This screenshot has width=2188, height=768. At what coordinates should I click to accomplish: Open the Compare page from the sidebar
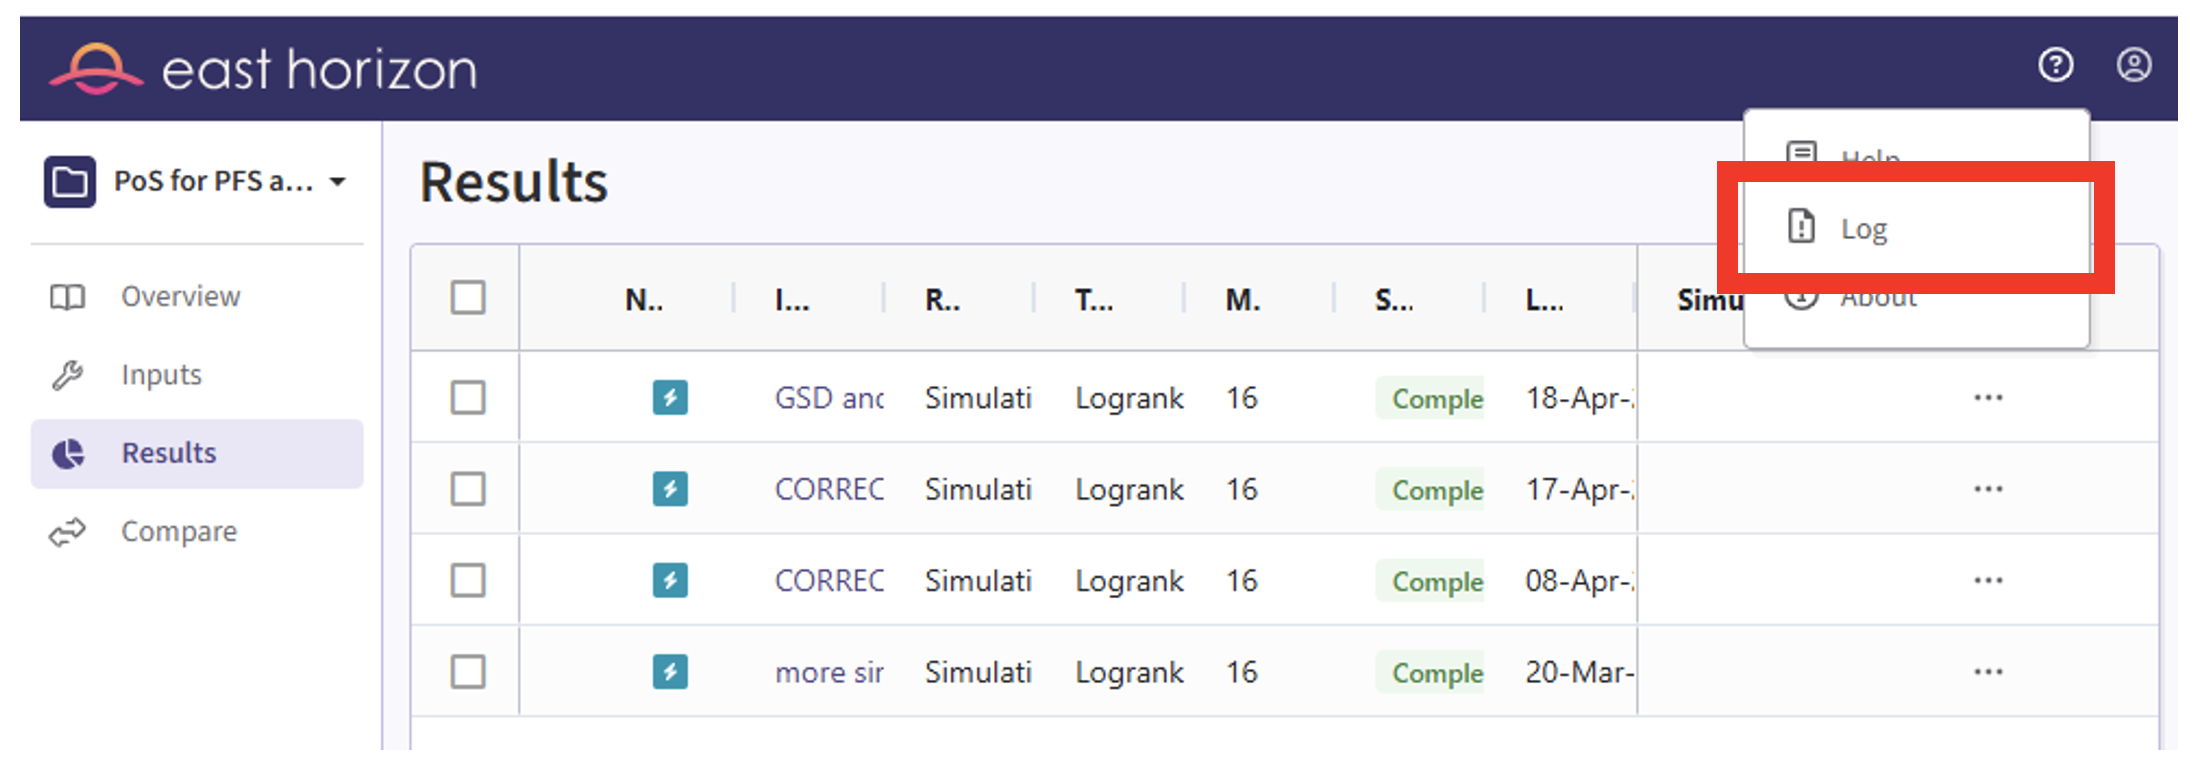coord(178,532)
